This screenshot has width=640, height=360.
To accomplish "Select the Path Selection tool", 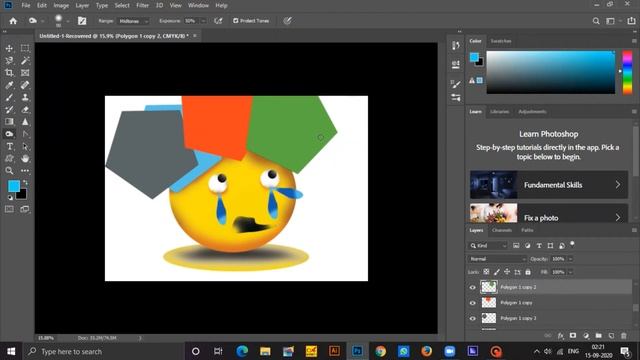I will pyautogui.click(x=25, y=146).
